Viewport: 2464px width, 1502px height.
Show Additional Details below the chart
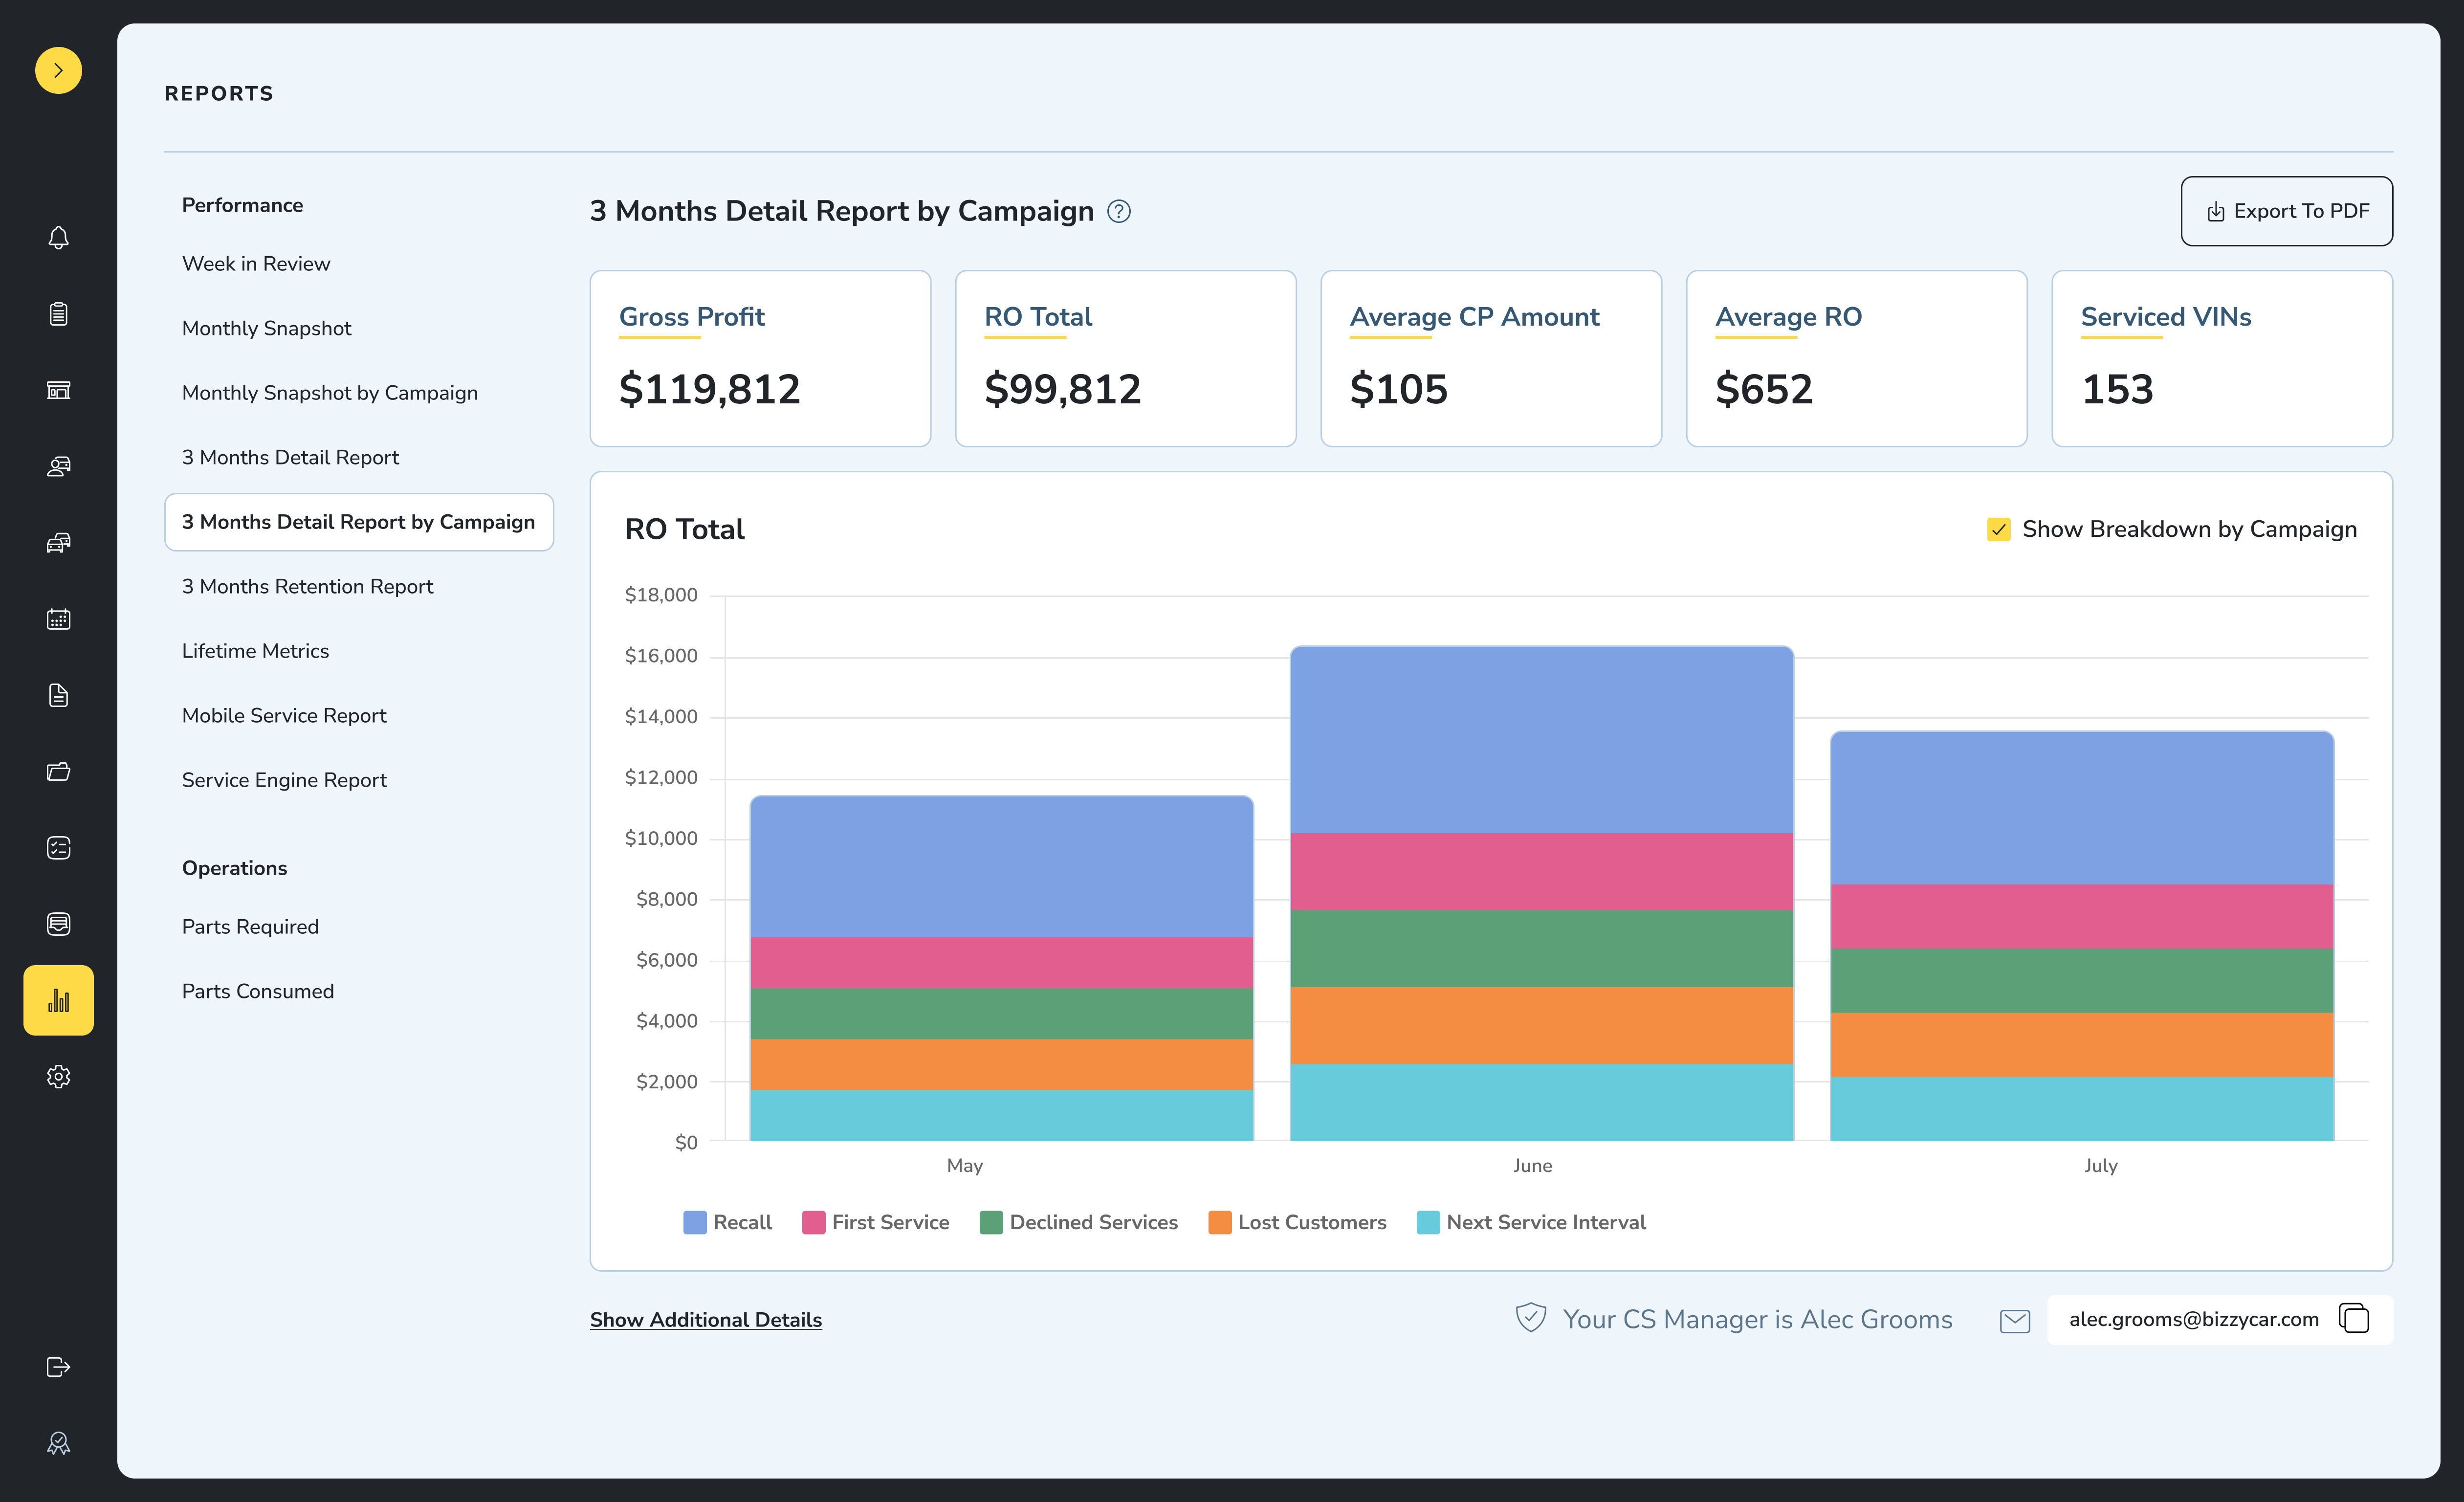point(705,1319)
